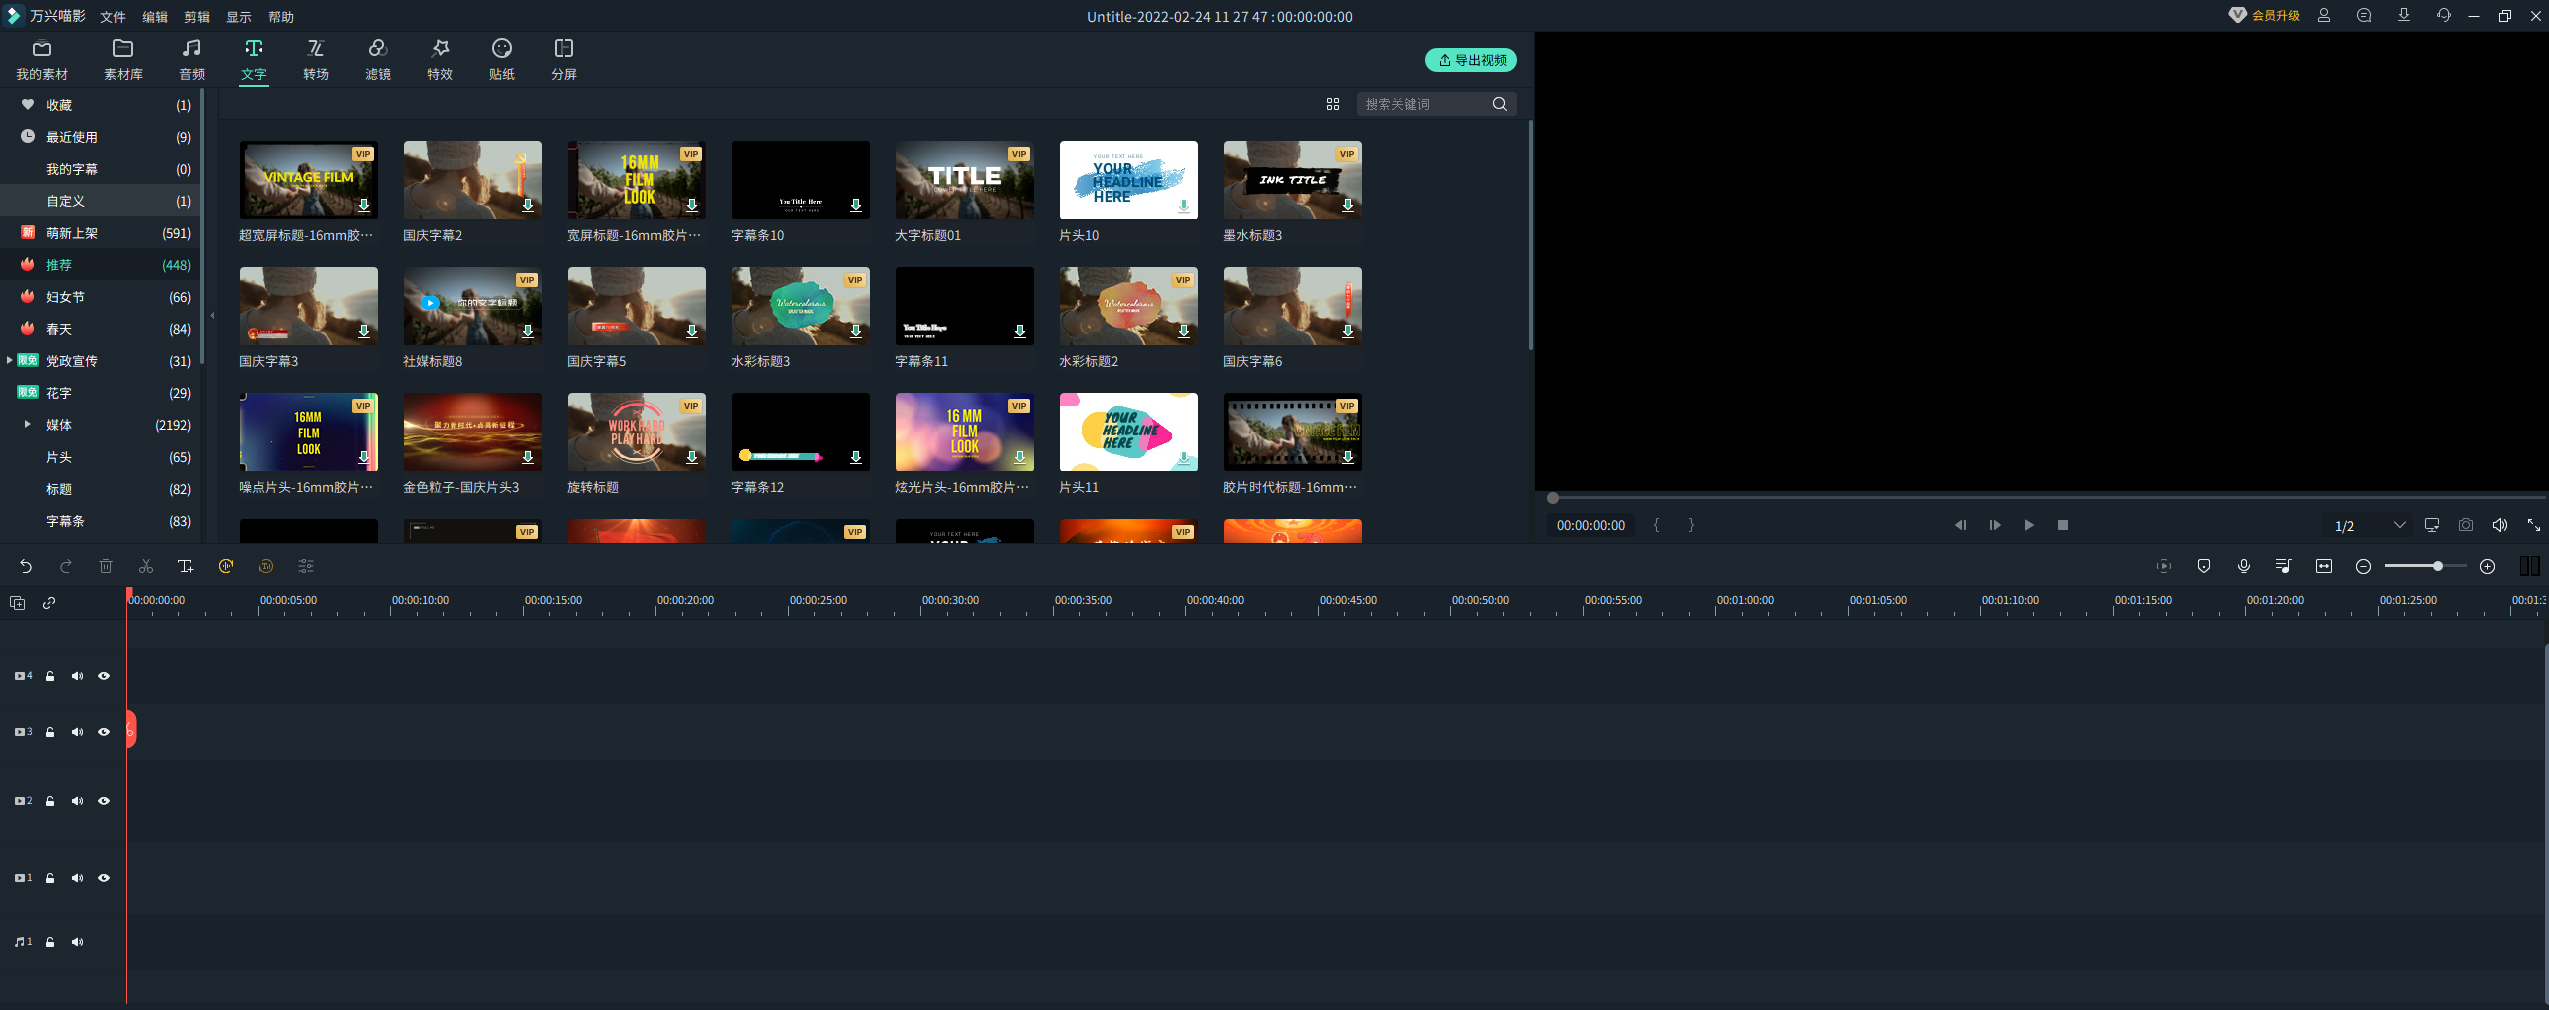The width and height of the screenshot is (2549, 1010).
Task: Take a snapshot with the camera icon
Action: [x=2466, y=525]
